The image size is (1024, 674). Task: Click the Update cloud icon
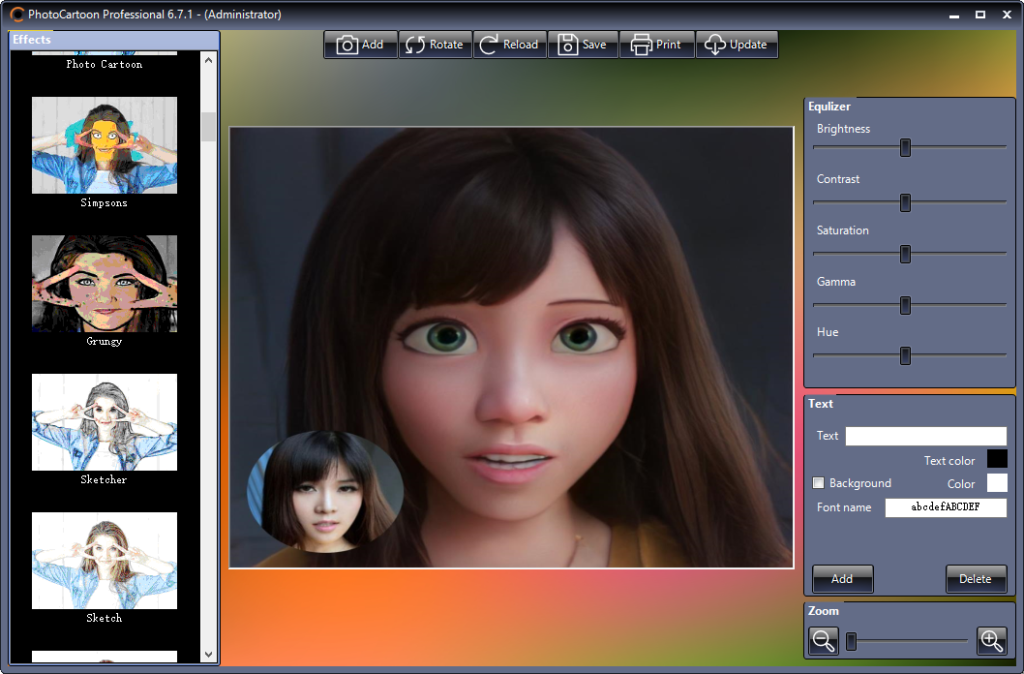point(714,44)
